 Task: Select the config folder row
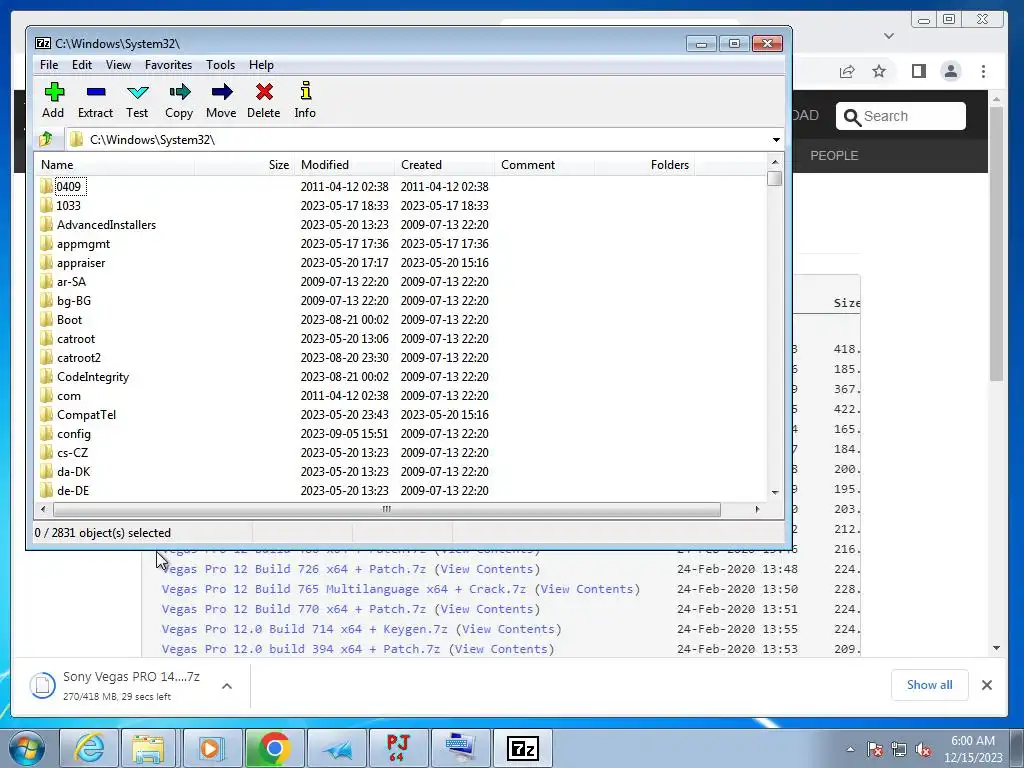point(401,434)
